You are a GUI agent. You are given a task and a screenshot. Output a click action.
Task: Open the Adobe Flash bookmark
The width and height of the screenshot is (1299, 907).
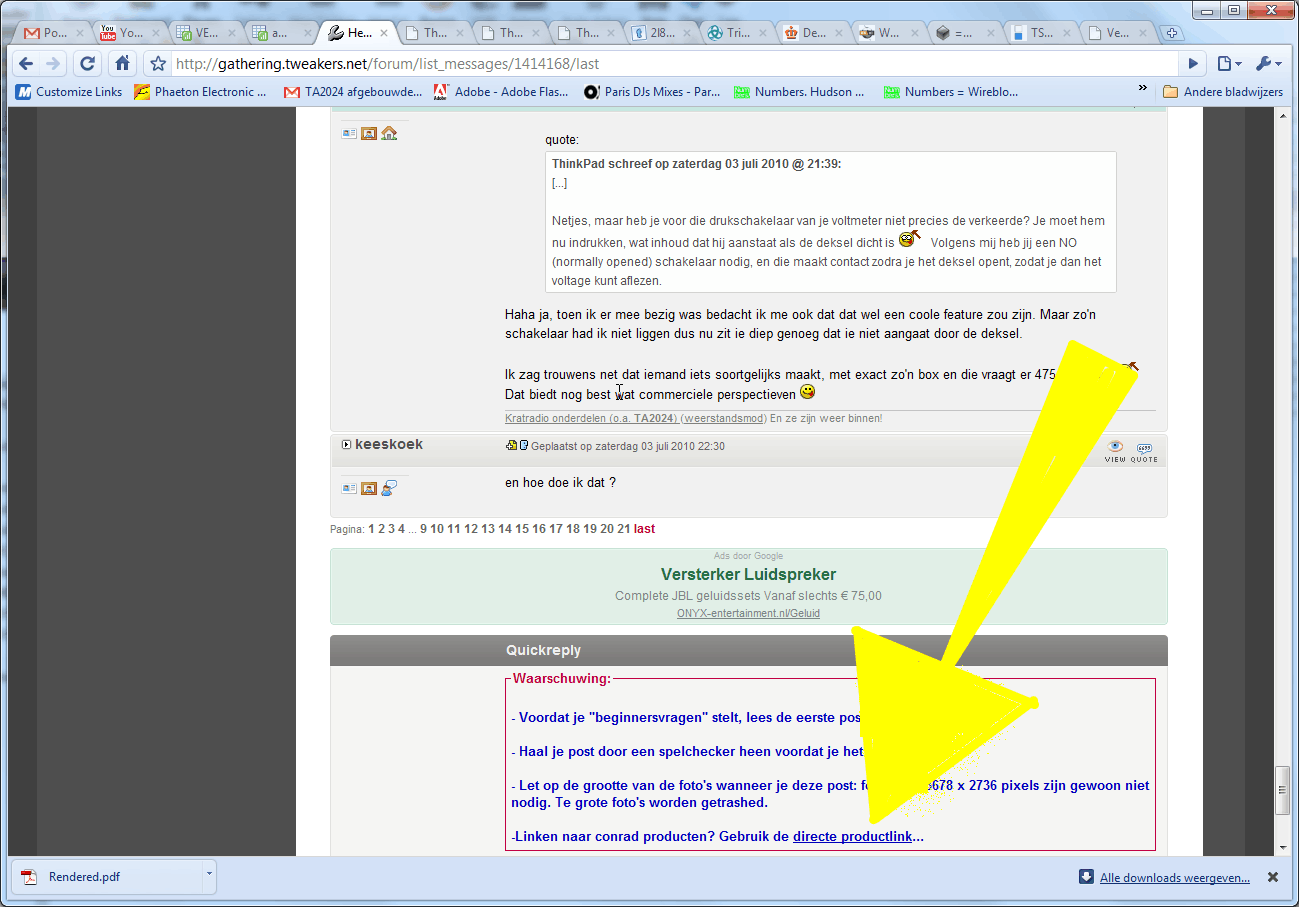(501, 92)
